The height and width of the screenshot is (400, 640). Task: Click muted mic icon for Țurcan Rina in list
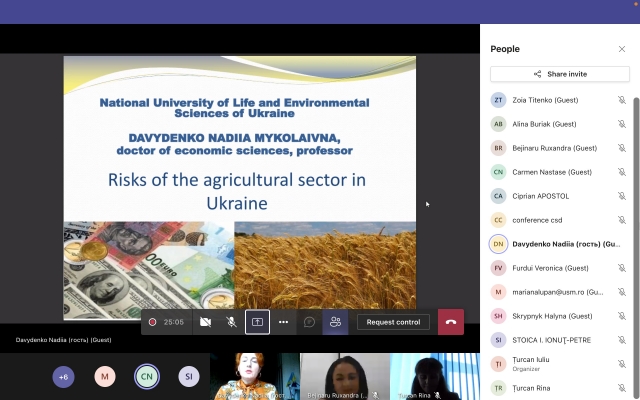pos(622,388)
